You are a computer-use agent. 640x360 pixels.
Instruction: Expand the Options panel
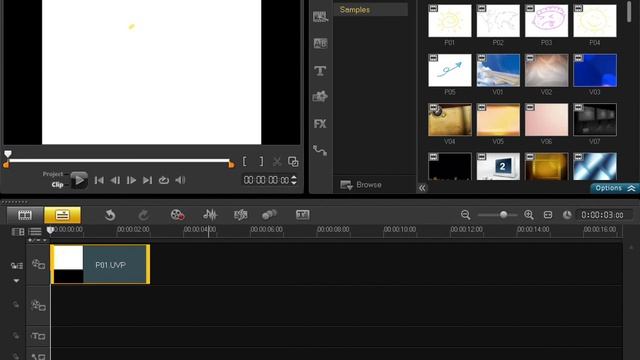pos(615,188)
